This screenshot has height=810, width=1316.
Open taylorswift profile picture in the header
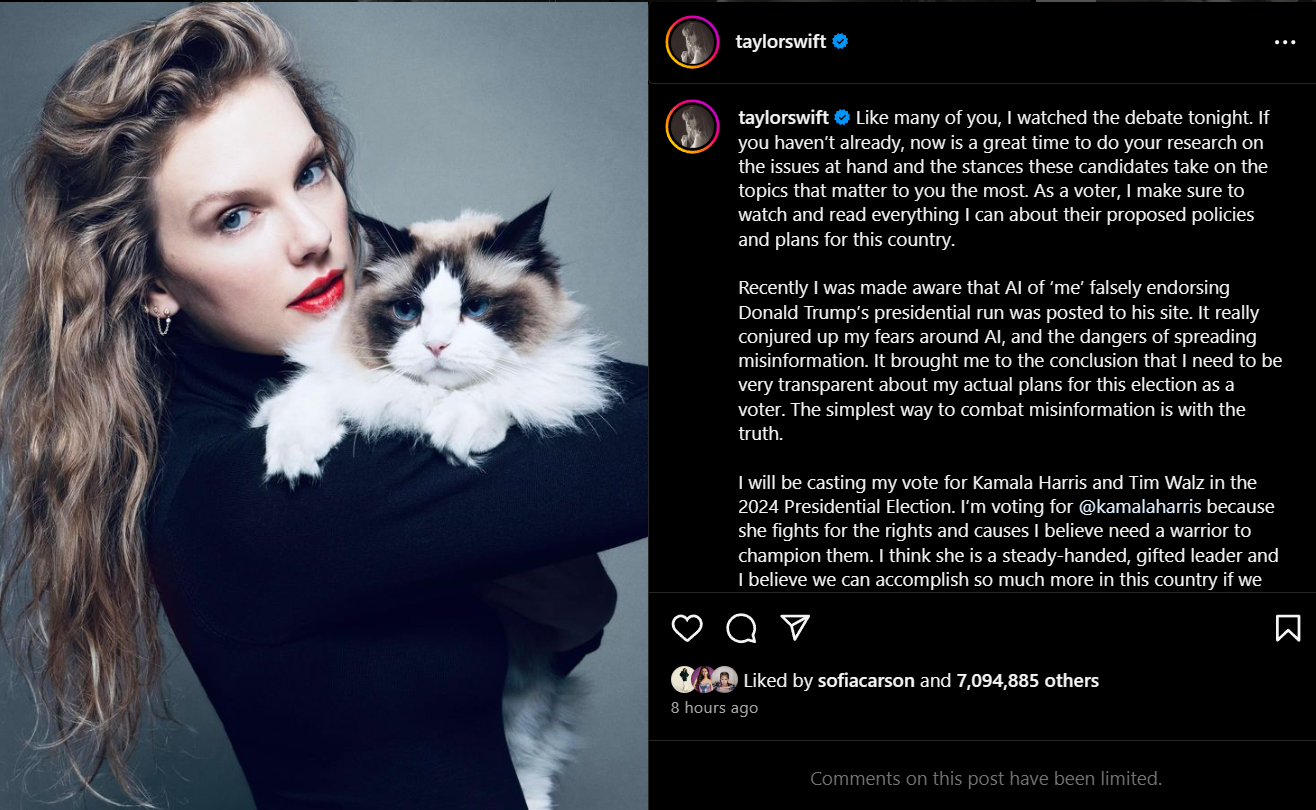tap(692, 42)
